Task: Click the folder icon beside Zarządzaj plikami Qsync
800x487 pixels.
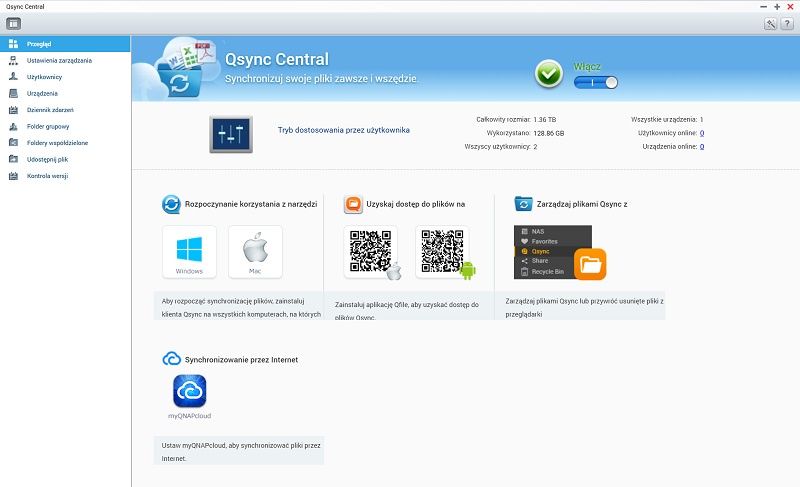Action: [523, 204]
